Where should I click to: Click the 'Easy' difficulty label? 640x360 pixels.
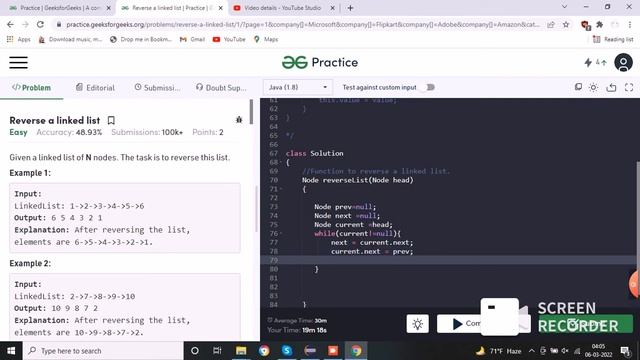[18, 132]
